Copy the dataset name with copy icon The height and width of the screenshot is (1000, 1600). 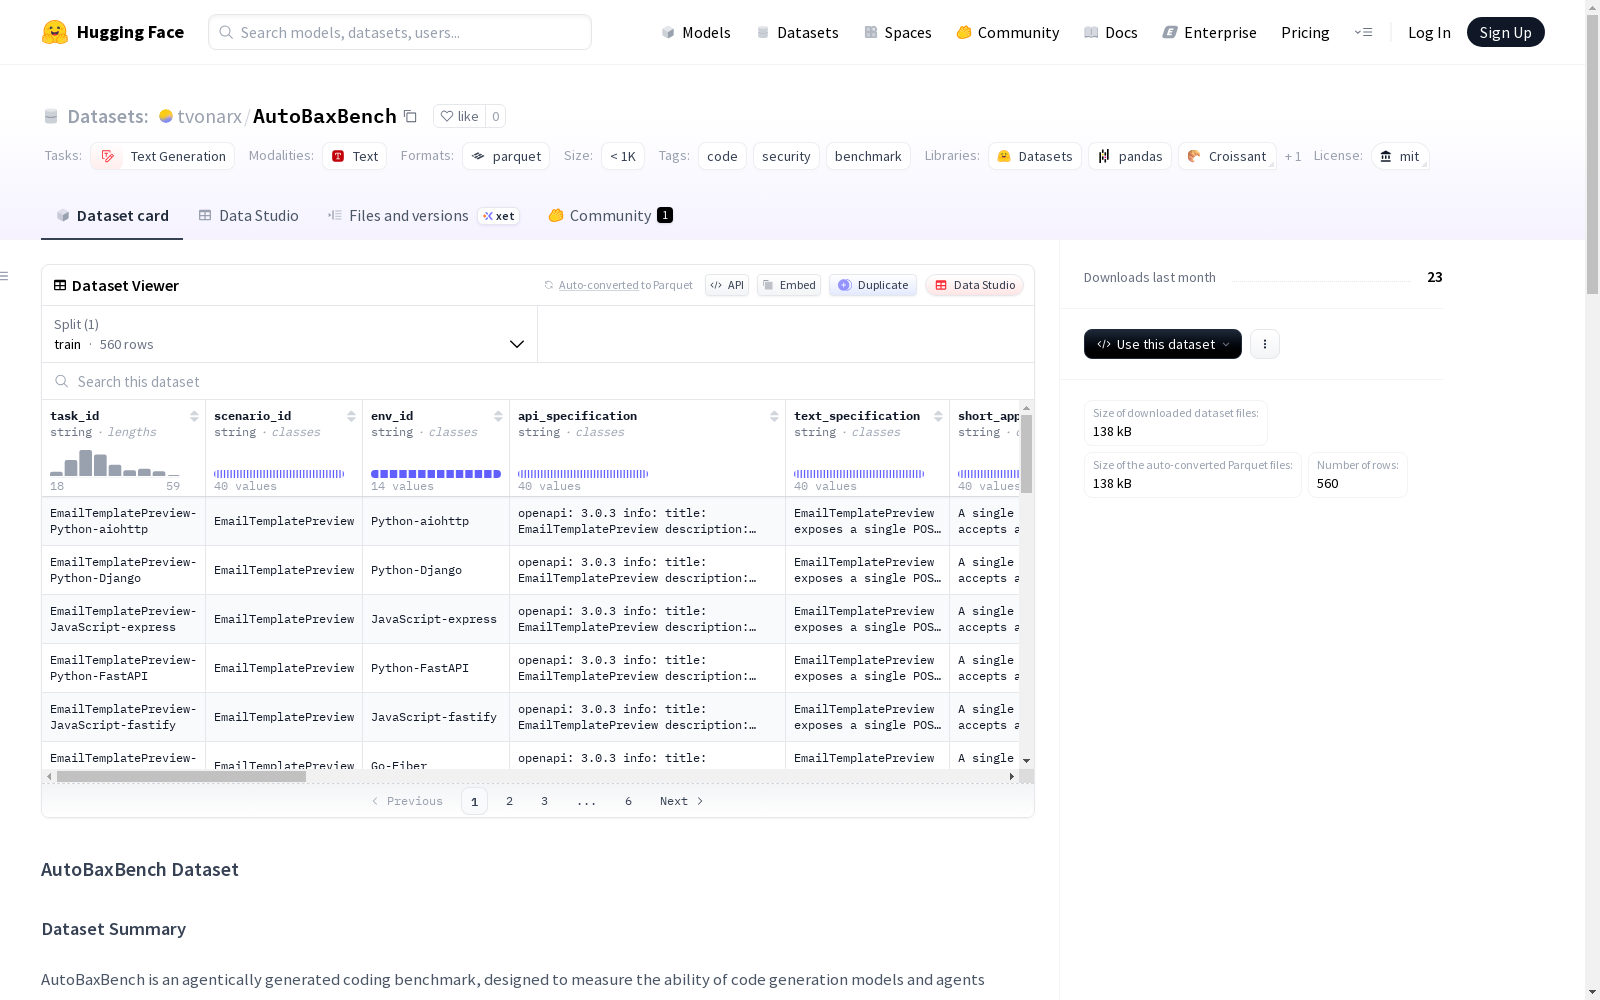410,116
